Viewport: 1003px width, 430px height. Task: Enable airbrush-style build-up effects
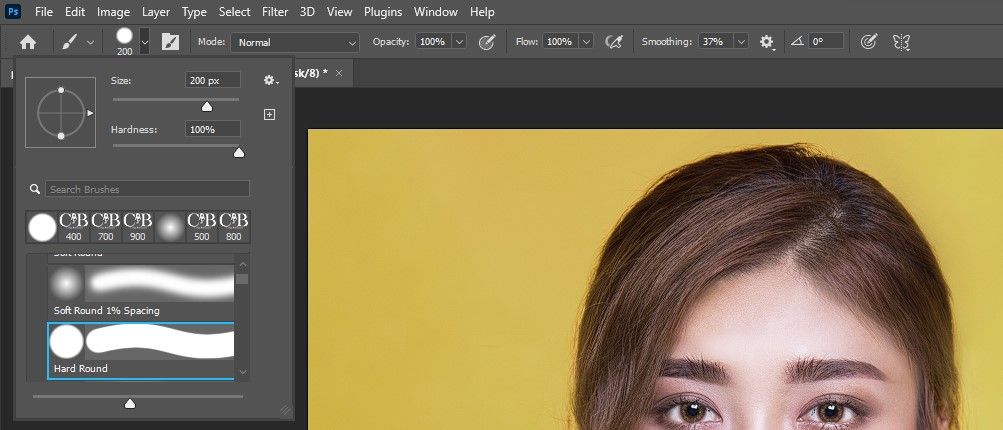point(615,42)
